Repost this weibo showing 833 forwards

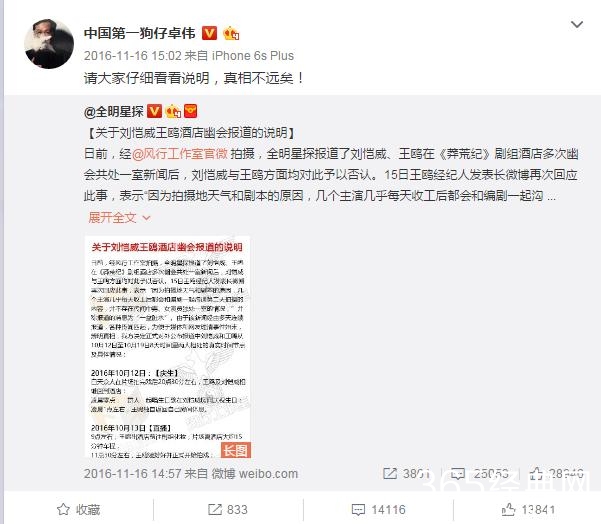228,509
